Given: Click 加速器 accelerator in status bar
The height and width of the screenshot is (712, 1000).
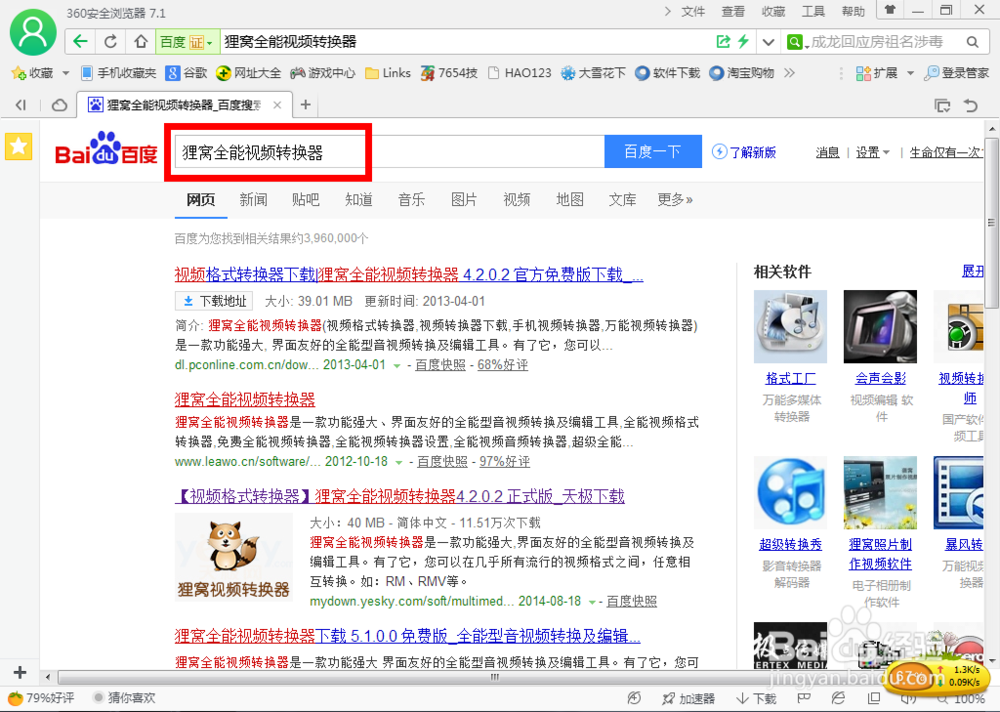Looking at the screenshot, I should pyautogui.click(x=688, y=699).
